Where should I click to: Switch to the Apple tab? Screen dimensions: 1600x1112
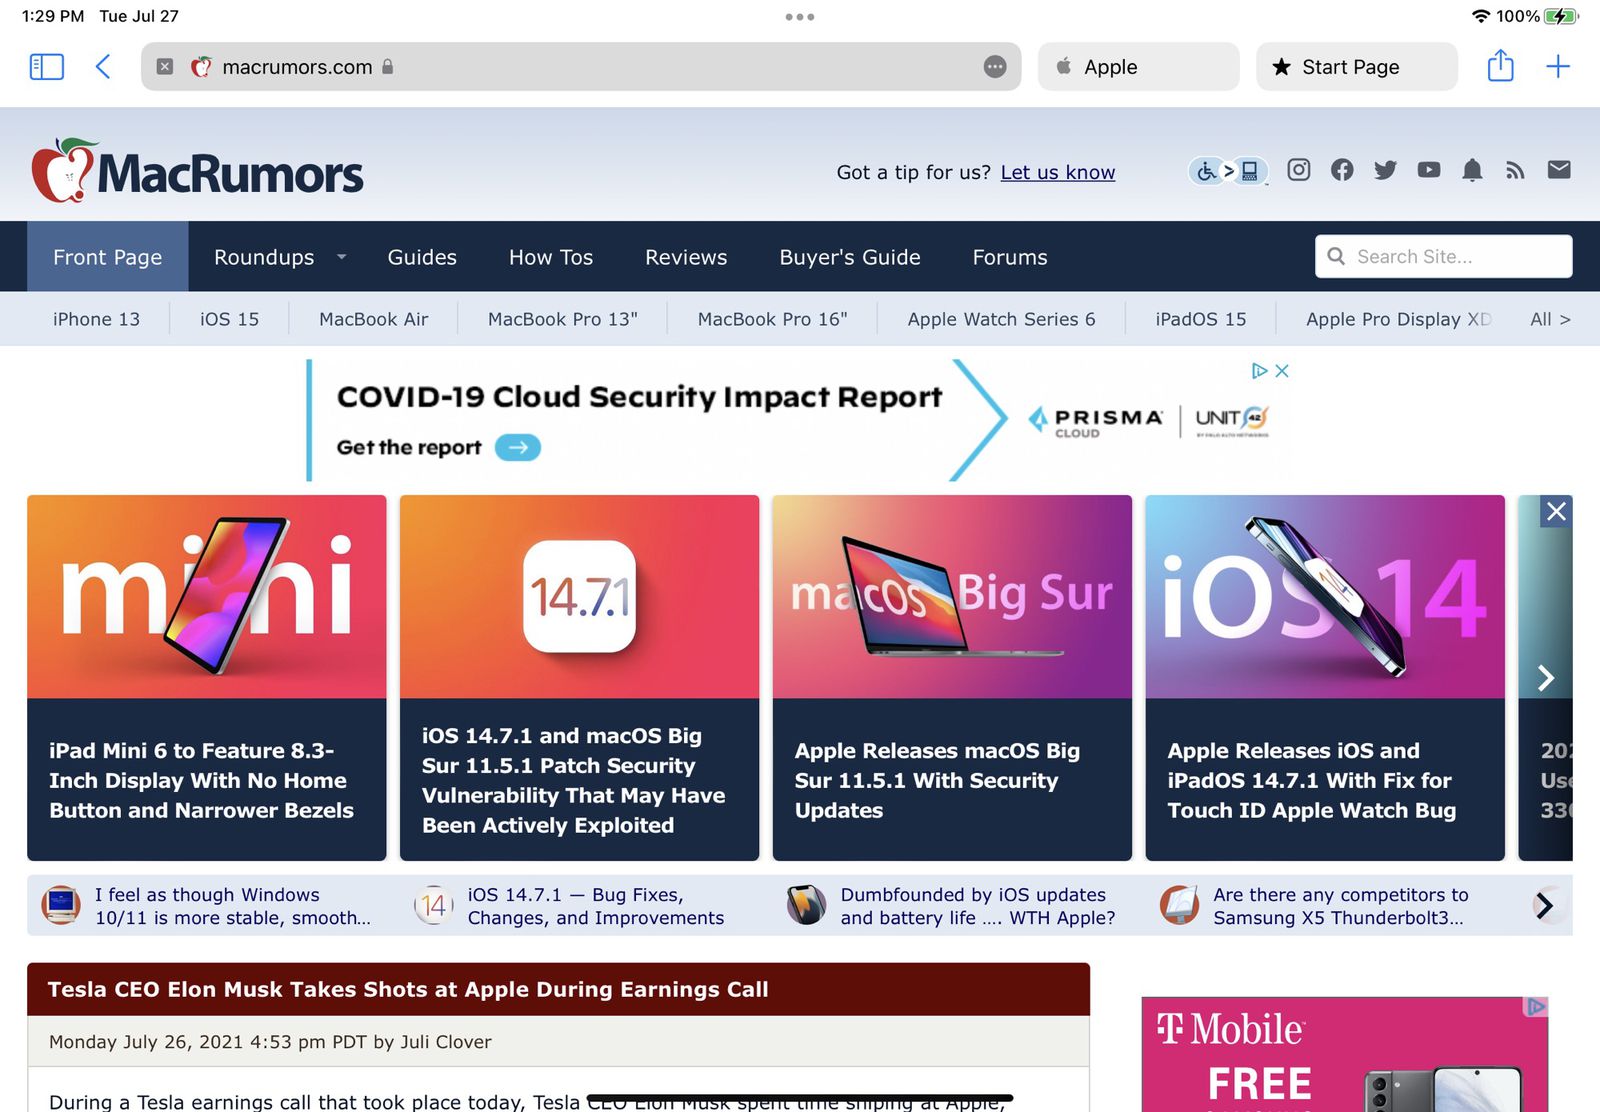point(1138,67)
